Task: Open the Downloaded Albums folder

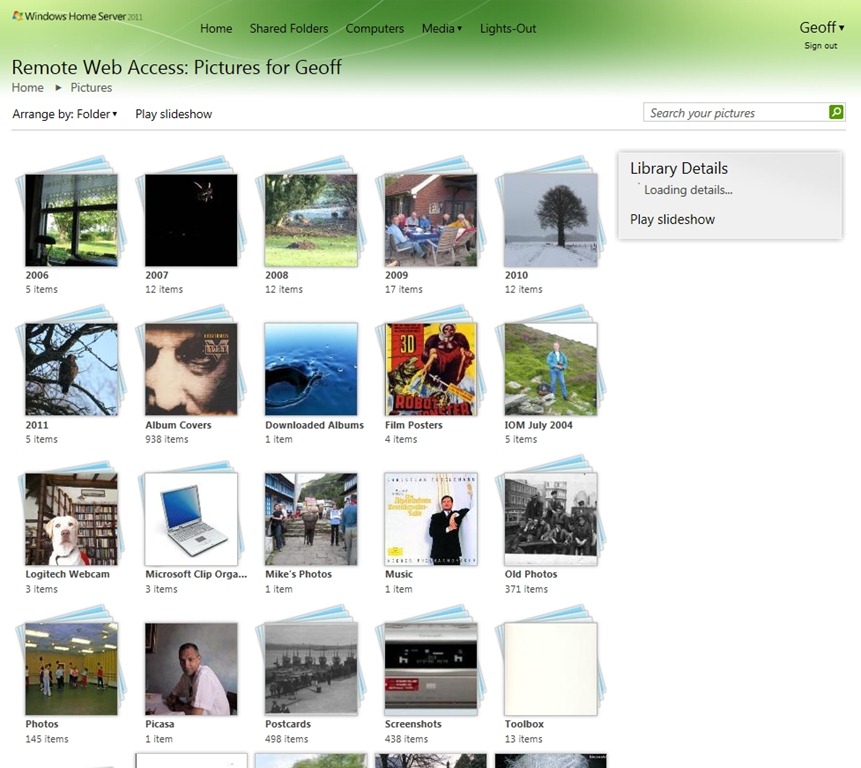Action: pyautogui.click(x=311, y=369)
